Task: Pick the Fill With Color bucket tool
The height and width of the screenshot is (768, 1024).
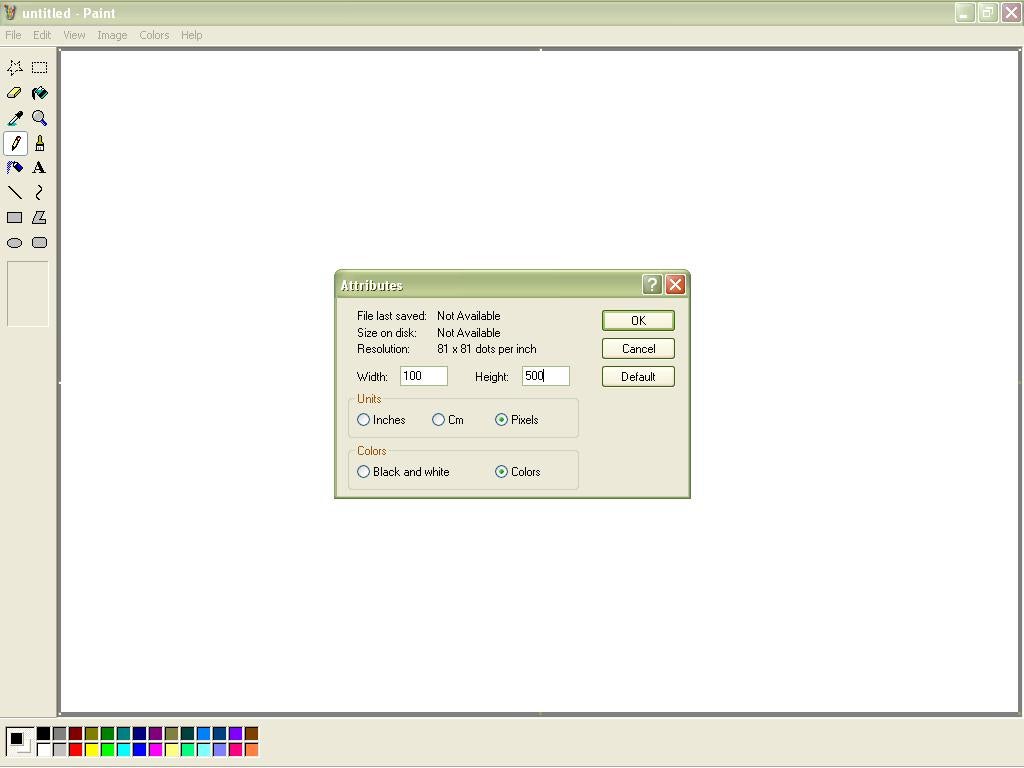Action: [39, 93]
